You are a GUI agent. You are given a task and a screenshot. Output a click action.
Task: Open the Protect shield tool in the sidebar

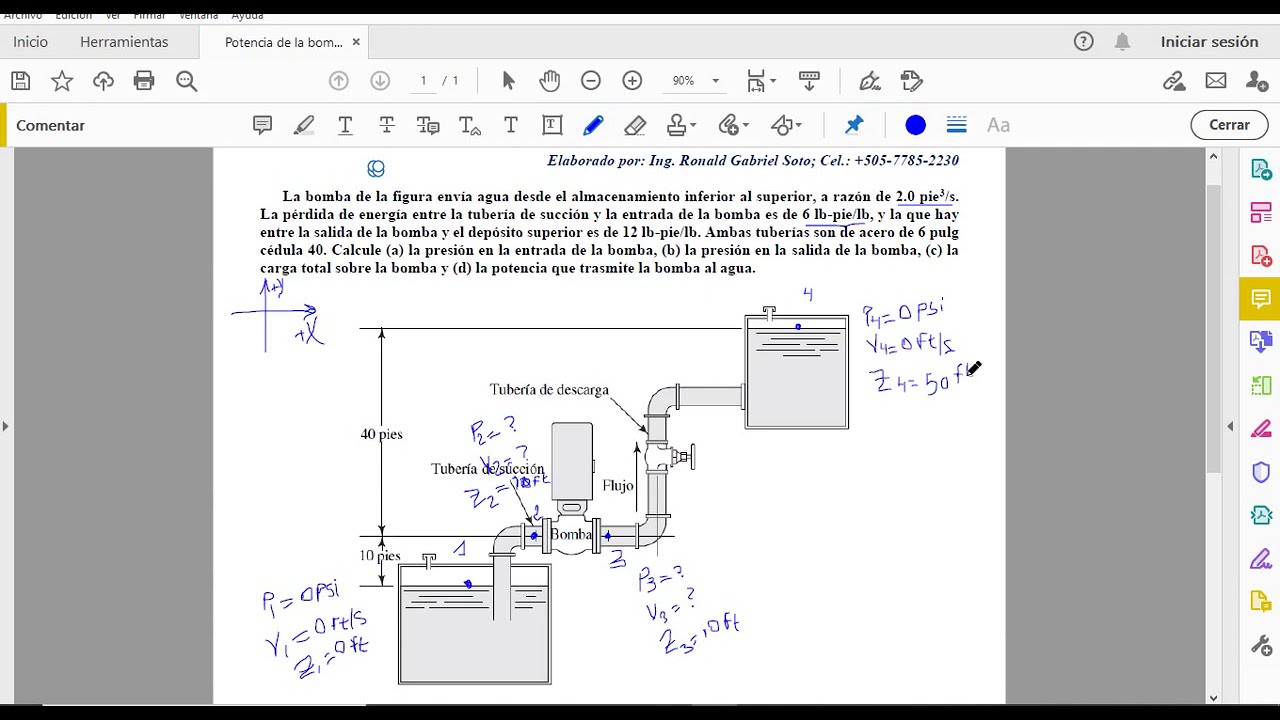[x=1261, y=472]
